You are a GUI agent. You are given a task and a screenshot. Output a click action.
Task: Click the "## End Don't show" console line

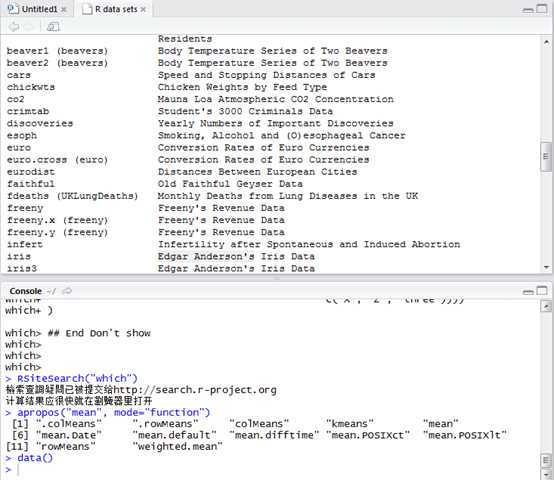click(99, 333)
